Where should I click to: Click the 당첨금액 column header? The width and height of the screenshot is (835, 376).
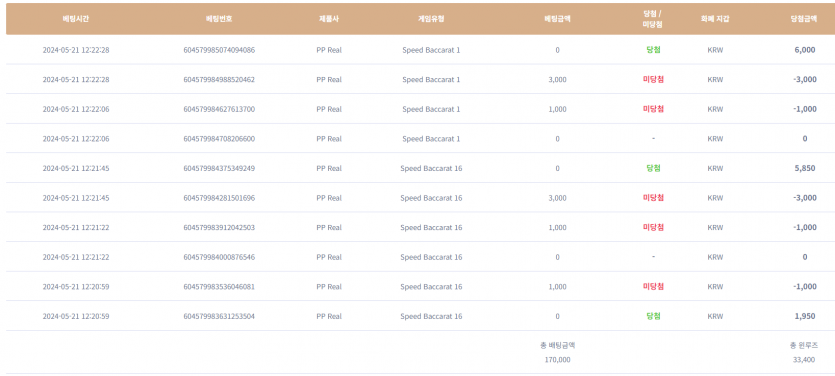click(x=804, y=19)
